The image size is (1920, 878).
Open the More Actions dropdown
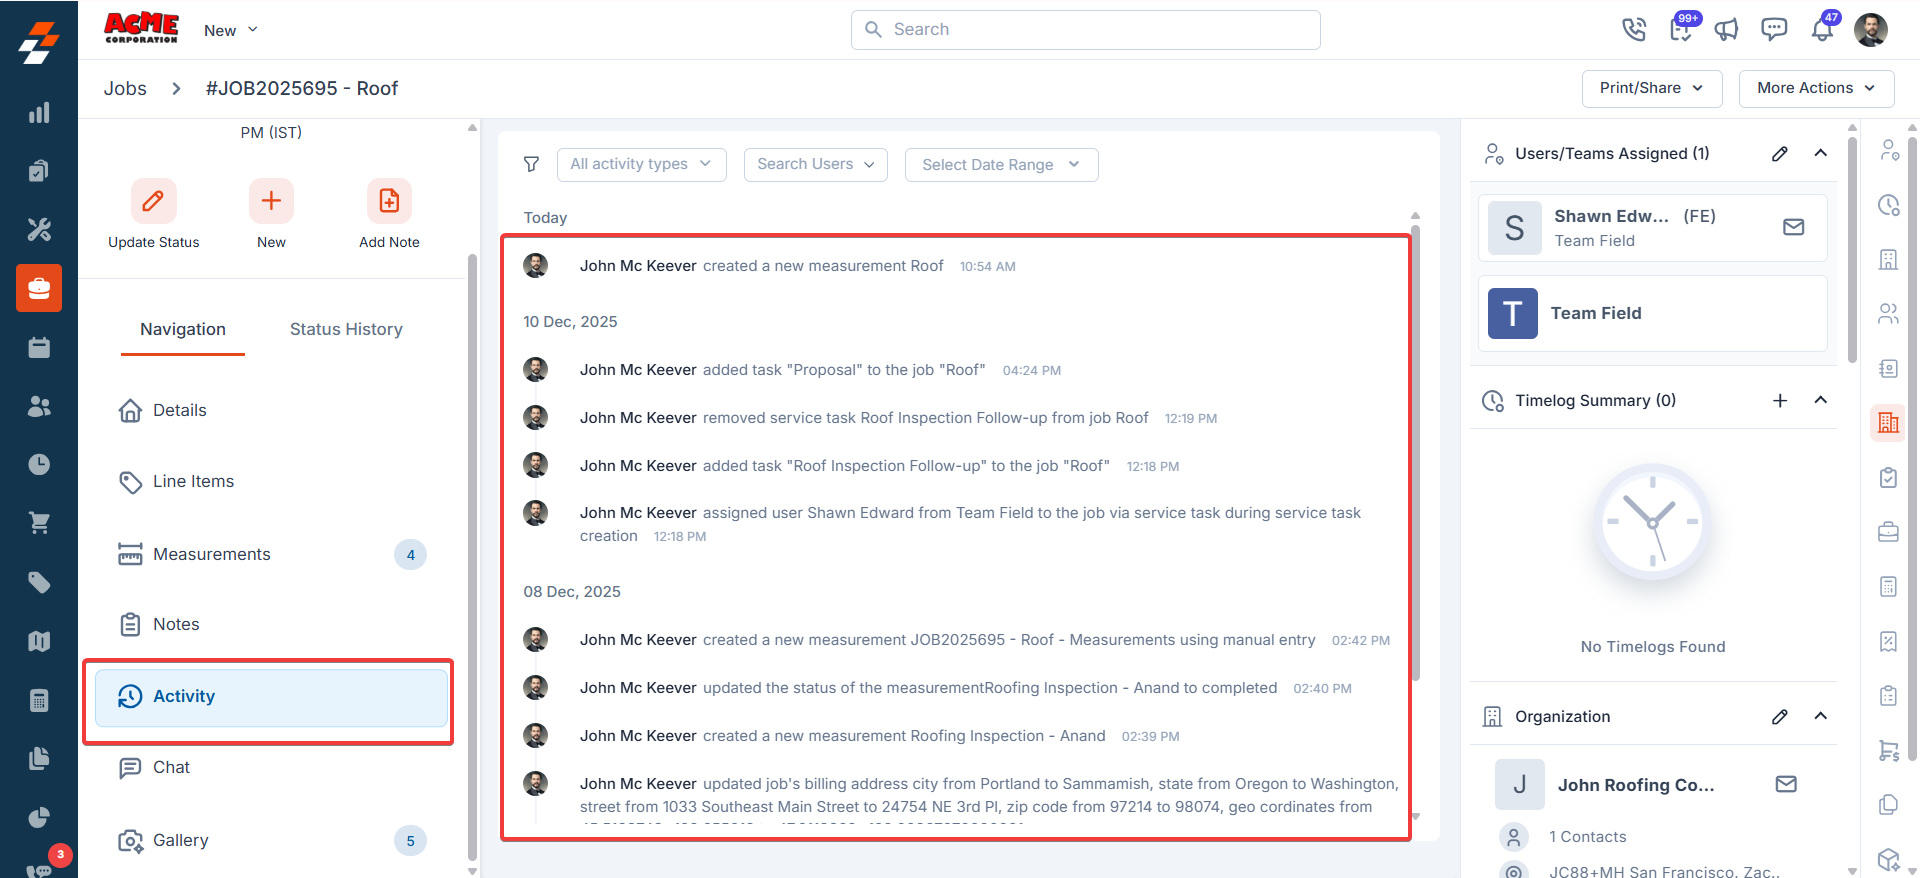click(x=1816, y=88)
